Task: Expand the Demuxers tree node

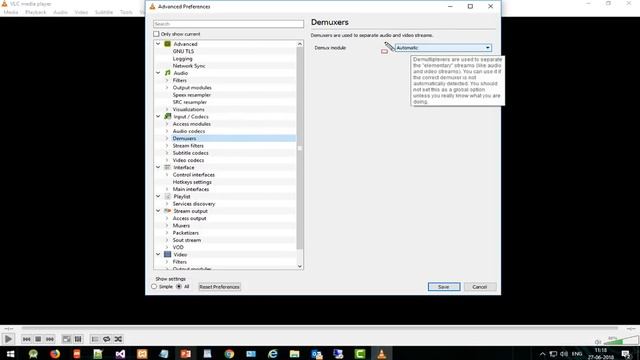Action: (167, 138)
